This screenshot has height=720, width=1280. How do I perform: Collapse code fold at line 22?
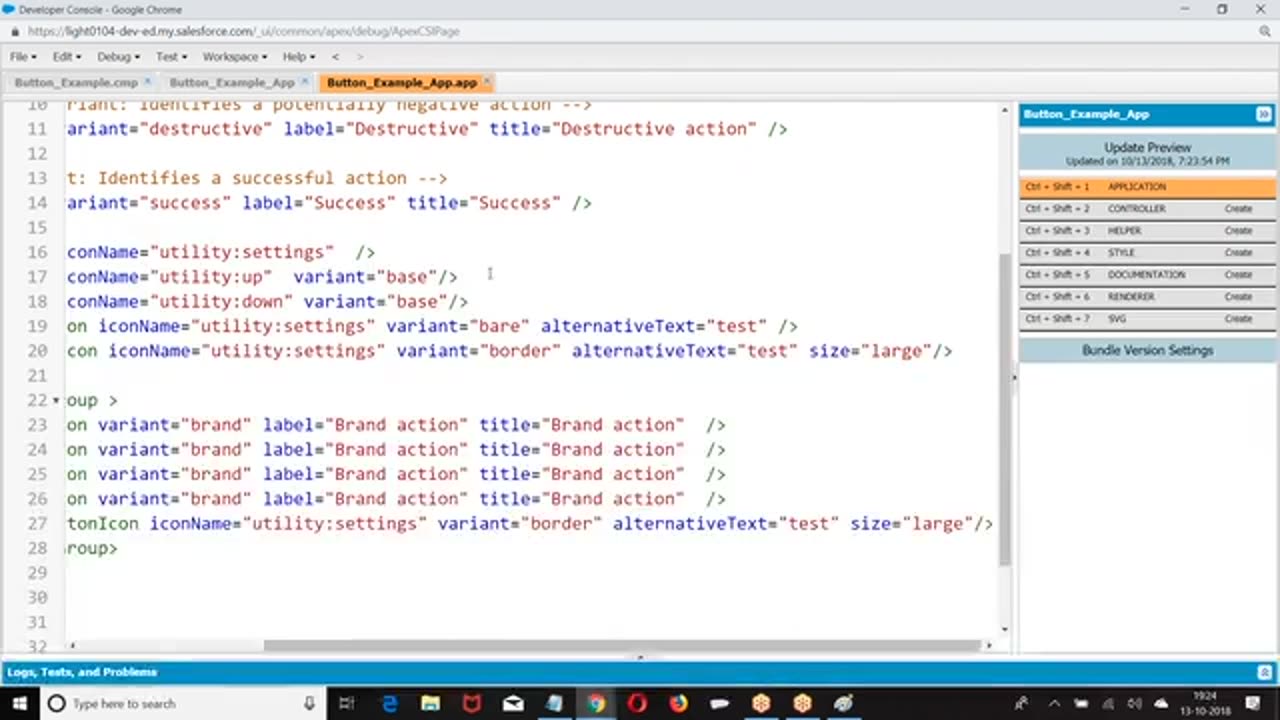click(56, 401)
